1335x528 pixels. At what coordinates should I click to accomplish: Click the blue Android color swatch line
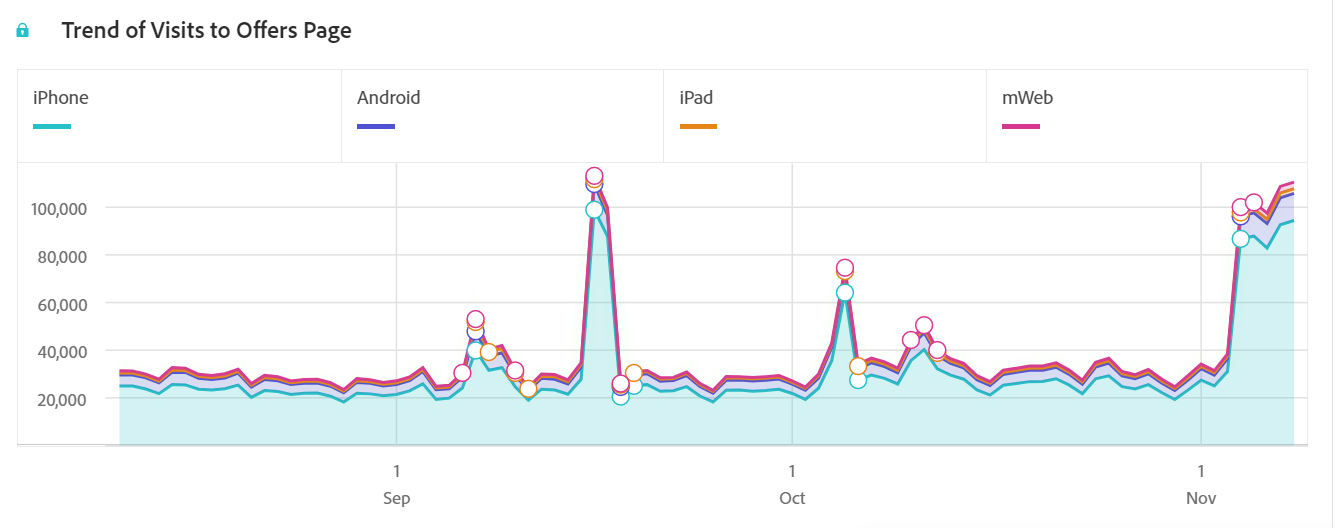pyautogui.click(x=376, y=127)
